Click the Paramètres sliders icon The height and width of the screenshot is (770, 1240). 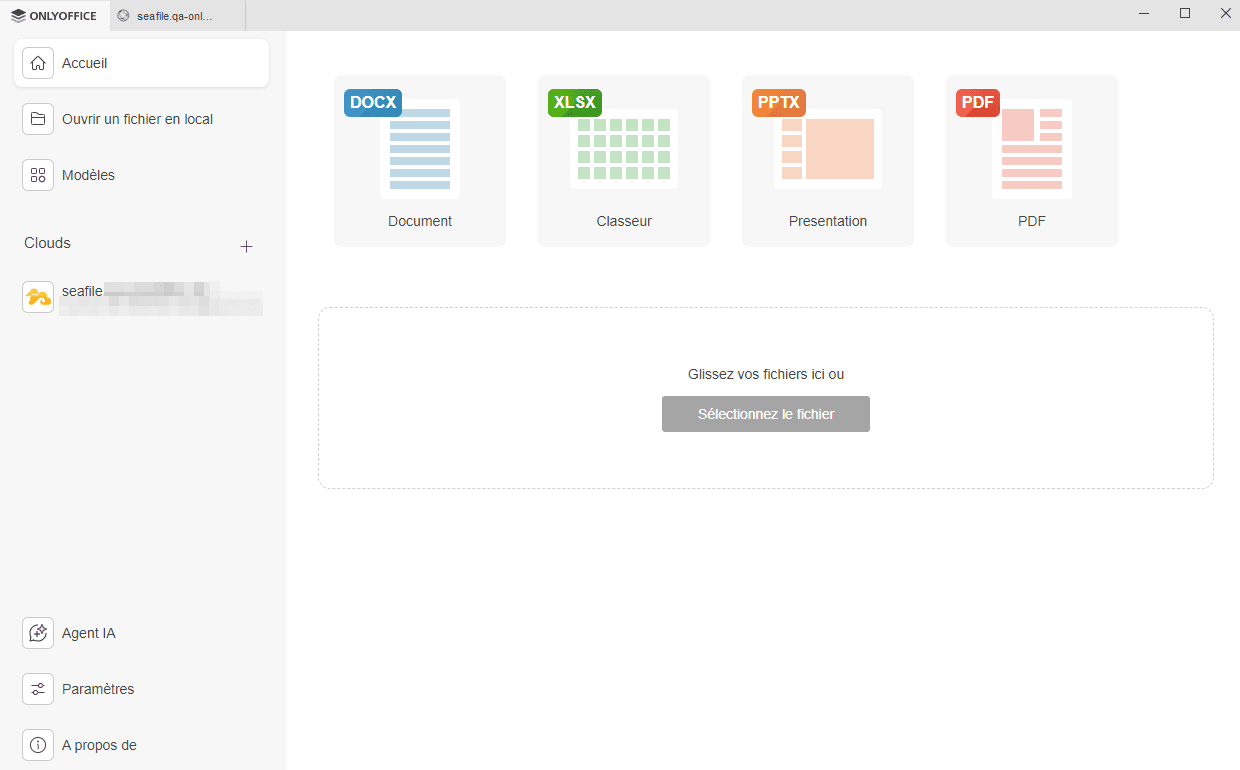click(x=38, y=689)
